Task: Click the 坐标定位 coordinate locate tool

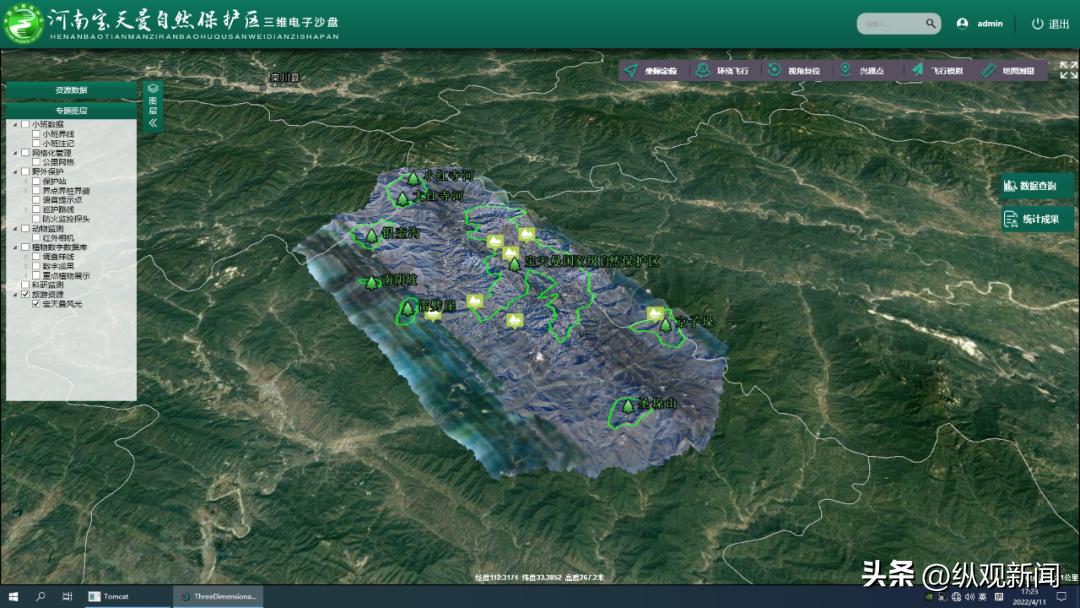Action: [650, 71]
